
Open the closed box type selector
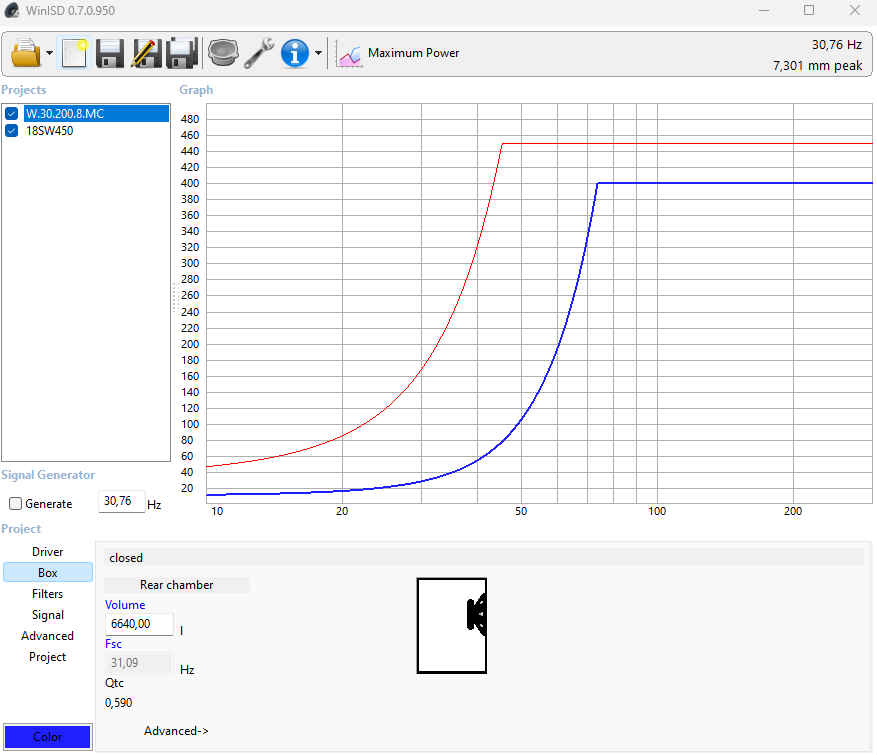click(x=484, y=558)
